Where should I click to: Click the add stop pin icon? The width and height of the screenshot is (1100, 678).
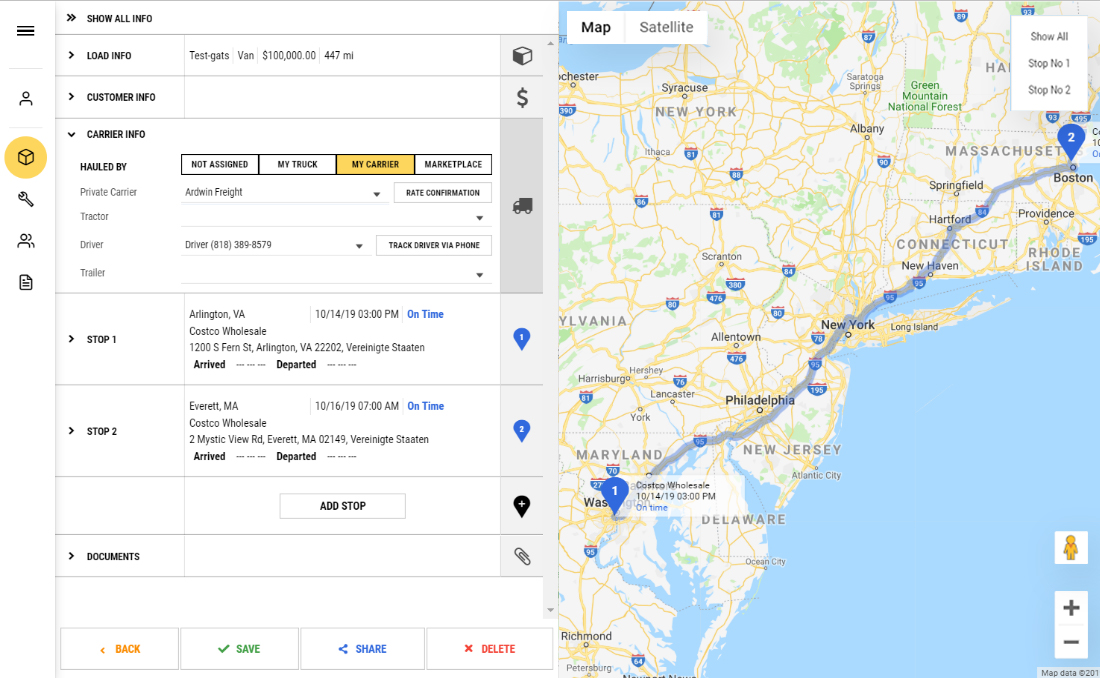point(521,505)
